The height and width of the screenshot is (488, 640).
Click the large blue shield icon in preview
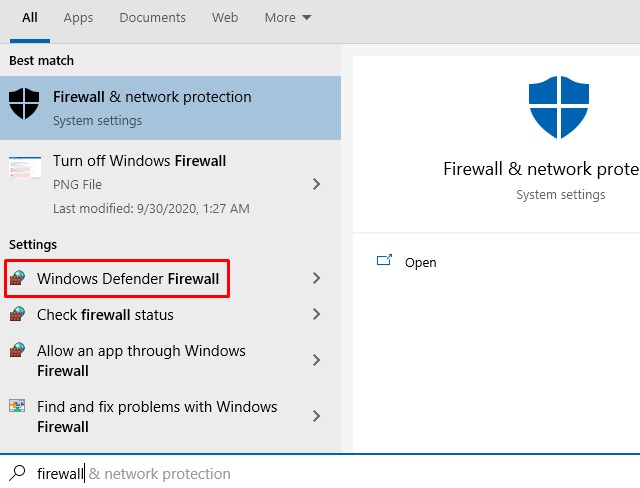(558, 107)
